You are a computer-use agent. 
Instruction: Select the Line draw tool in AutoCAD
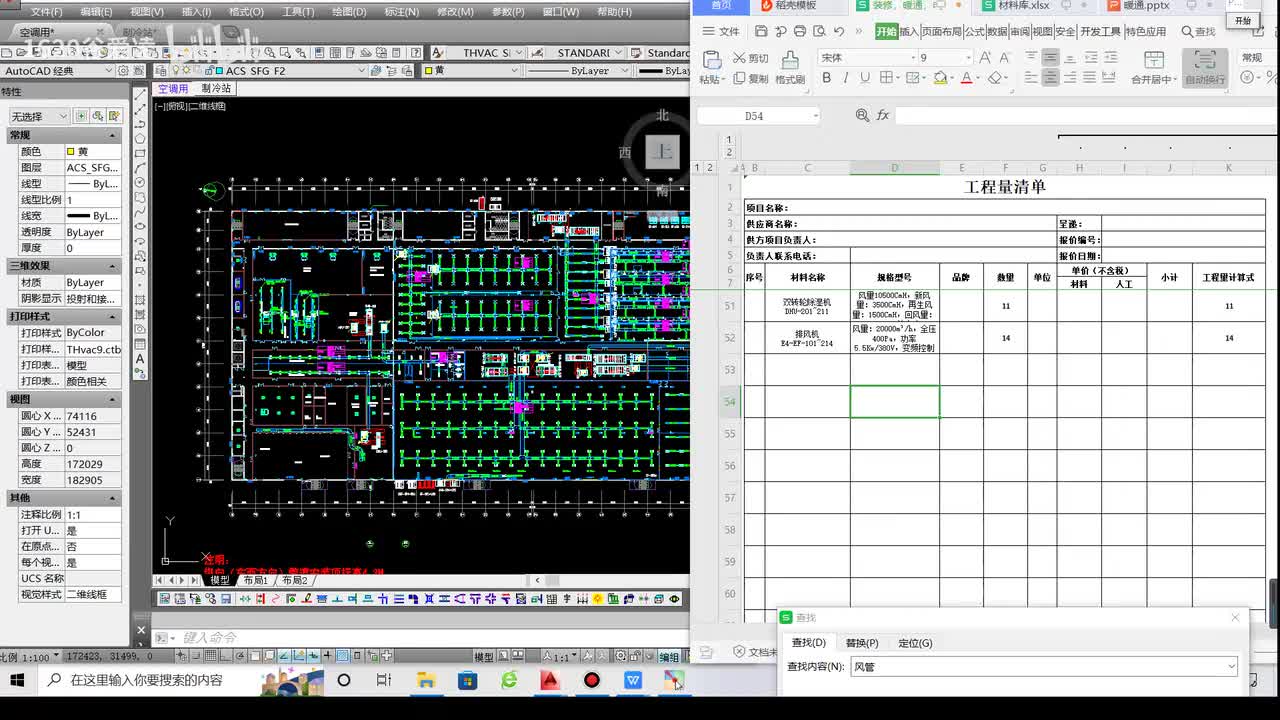pyautogui.click(x=140, y=94)
